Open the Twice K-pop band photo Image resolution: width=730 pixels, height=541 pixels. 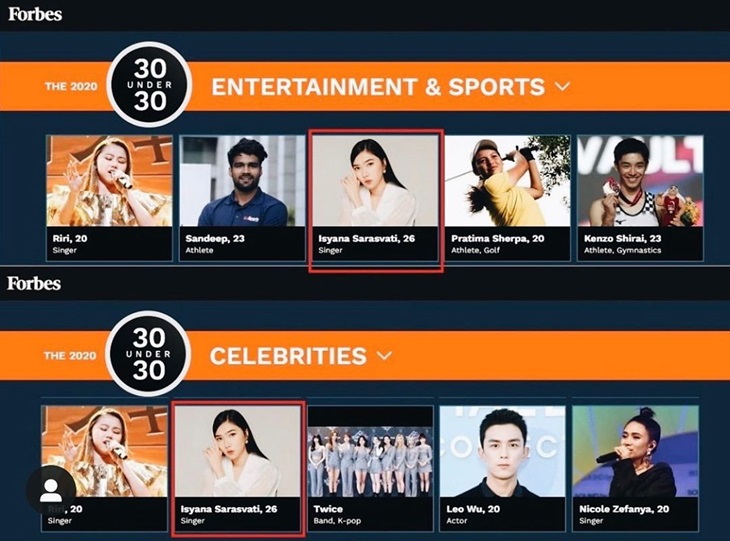click(371, 451)
